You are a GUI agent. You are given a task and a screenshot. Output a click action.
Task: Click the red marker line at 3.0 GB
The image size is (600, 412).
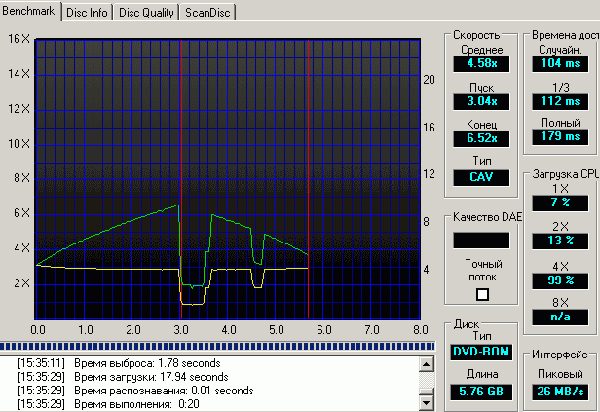point(181,179)
